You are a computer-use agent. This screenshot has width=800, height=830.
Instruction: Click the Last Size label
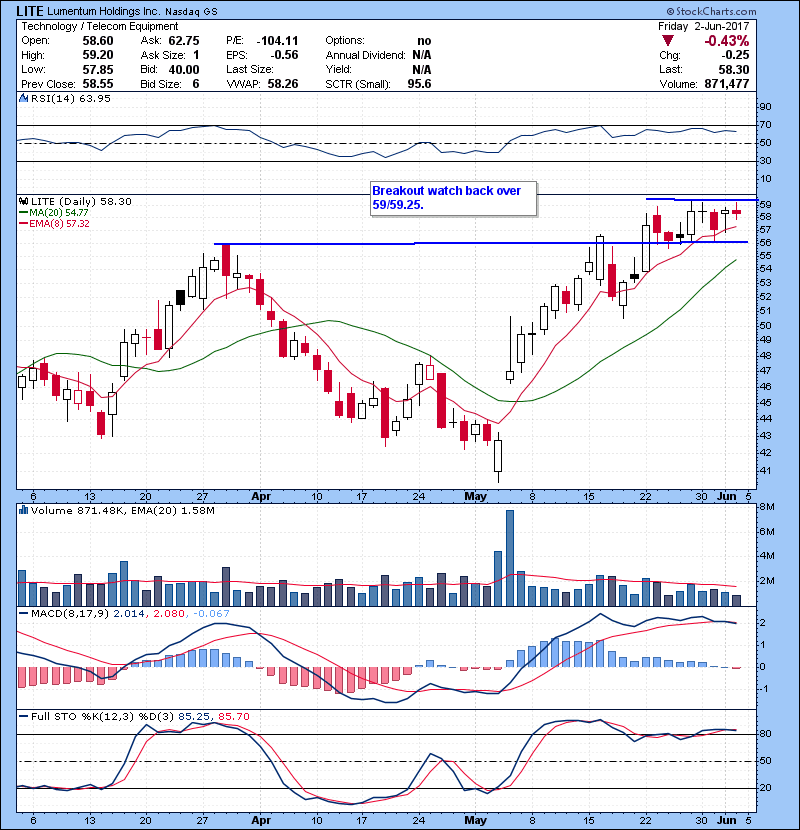coord(250,69)
